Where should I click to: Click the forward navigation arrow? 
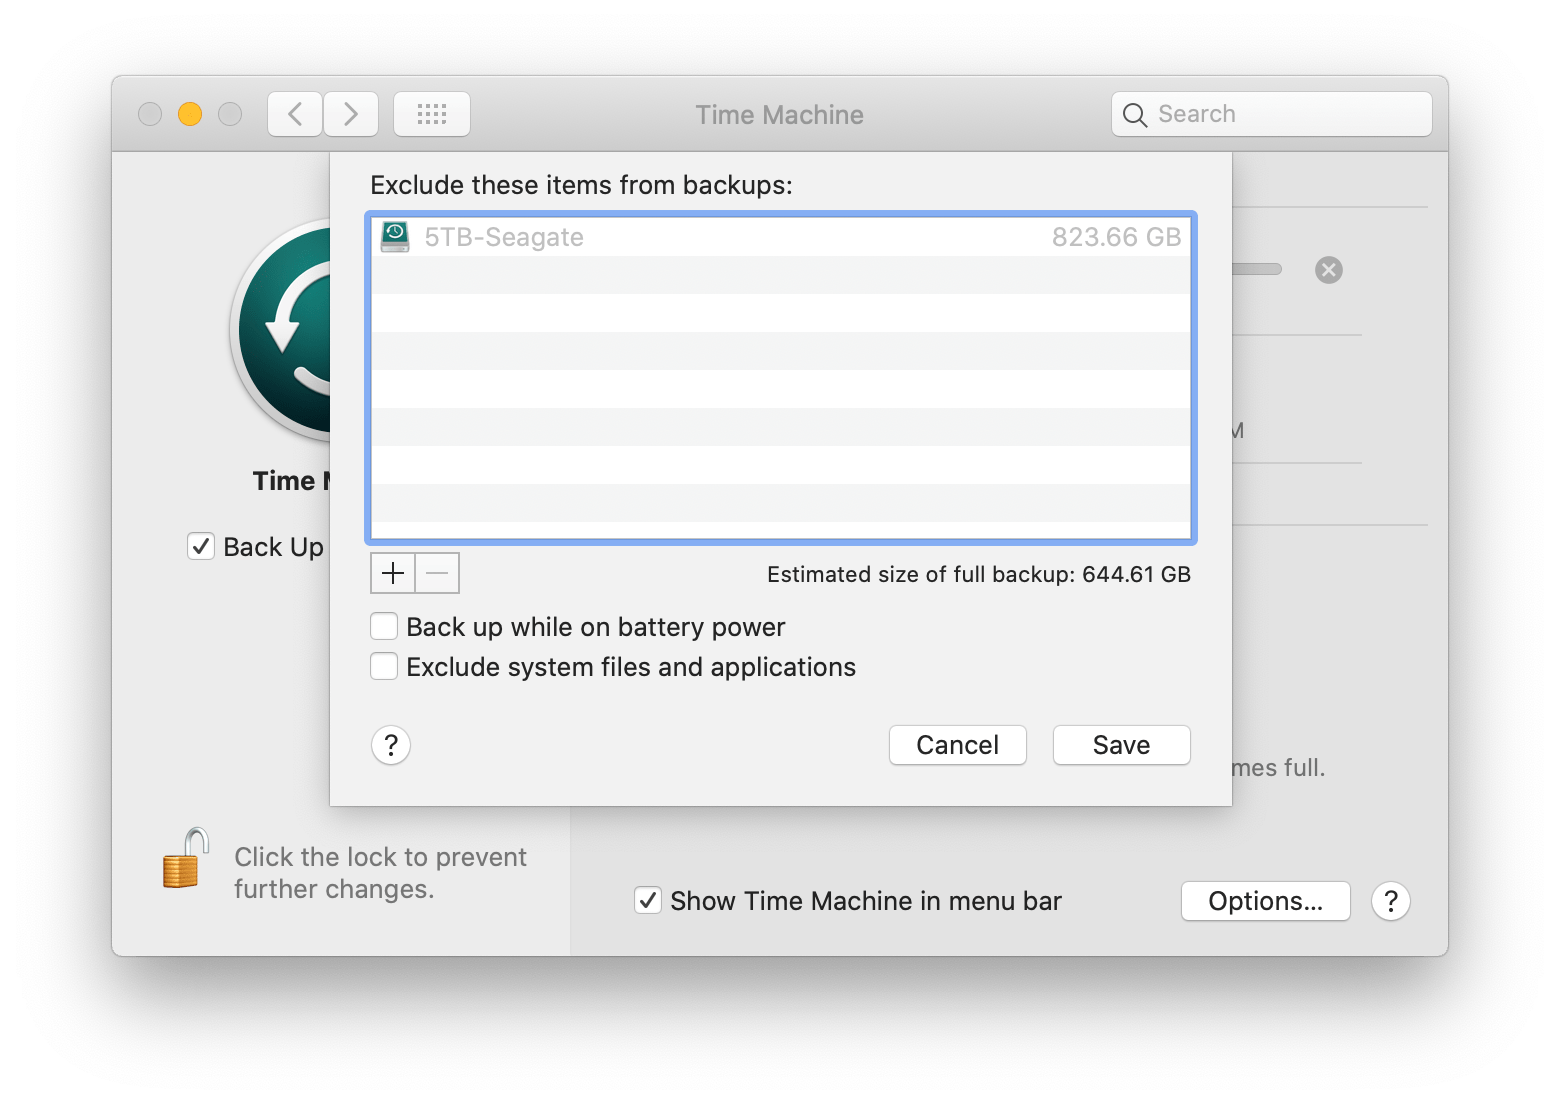[x=351, y=114]
